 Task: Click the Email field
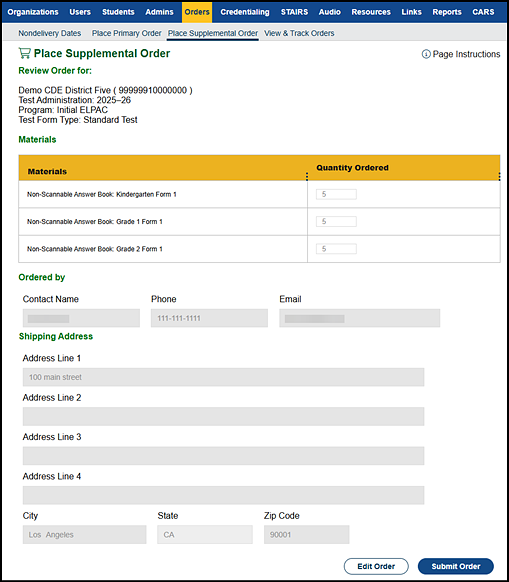pyautogui.click(x=359, y=318)
